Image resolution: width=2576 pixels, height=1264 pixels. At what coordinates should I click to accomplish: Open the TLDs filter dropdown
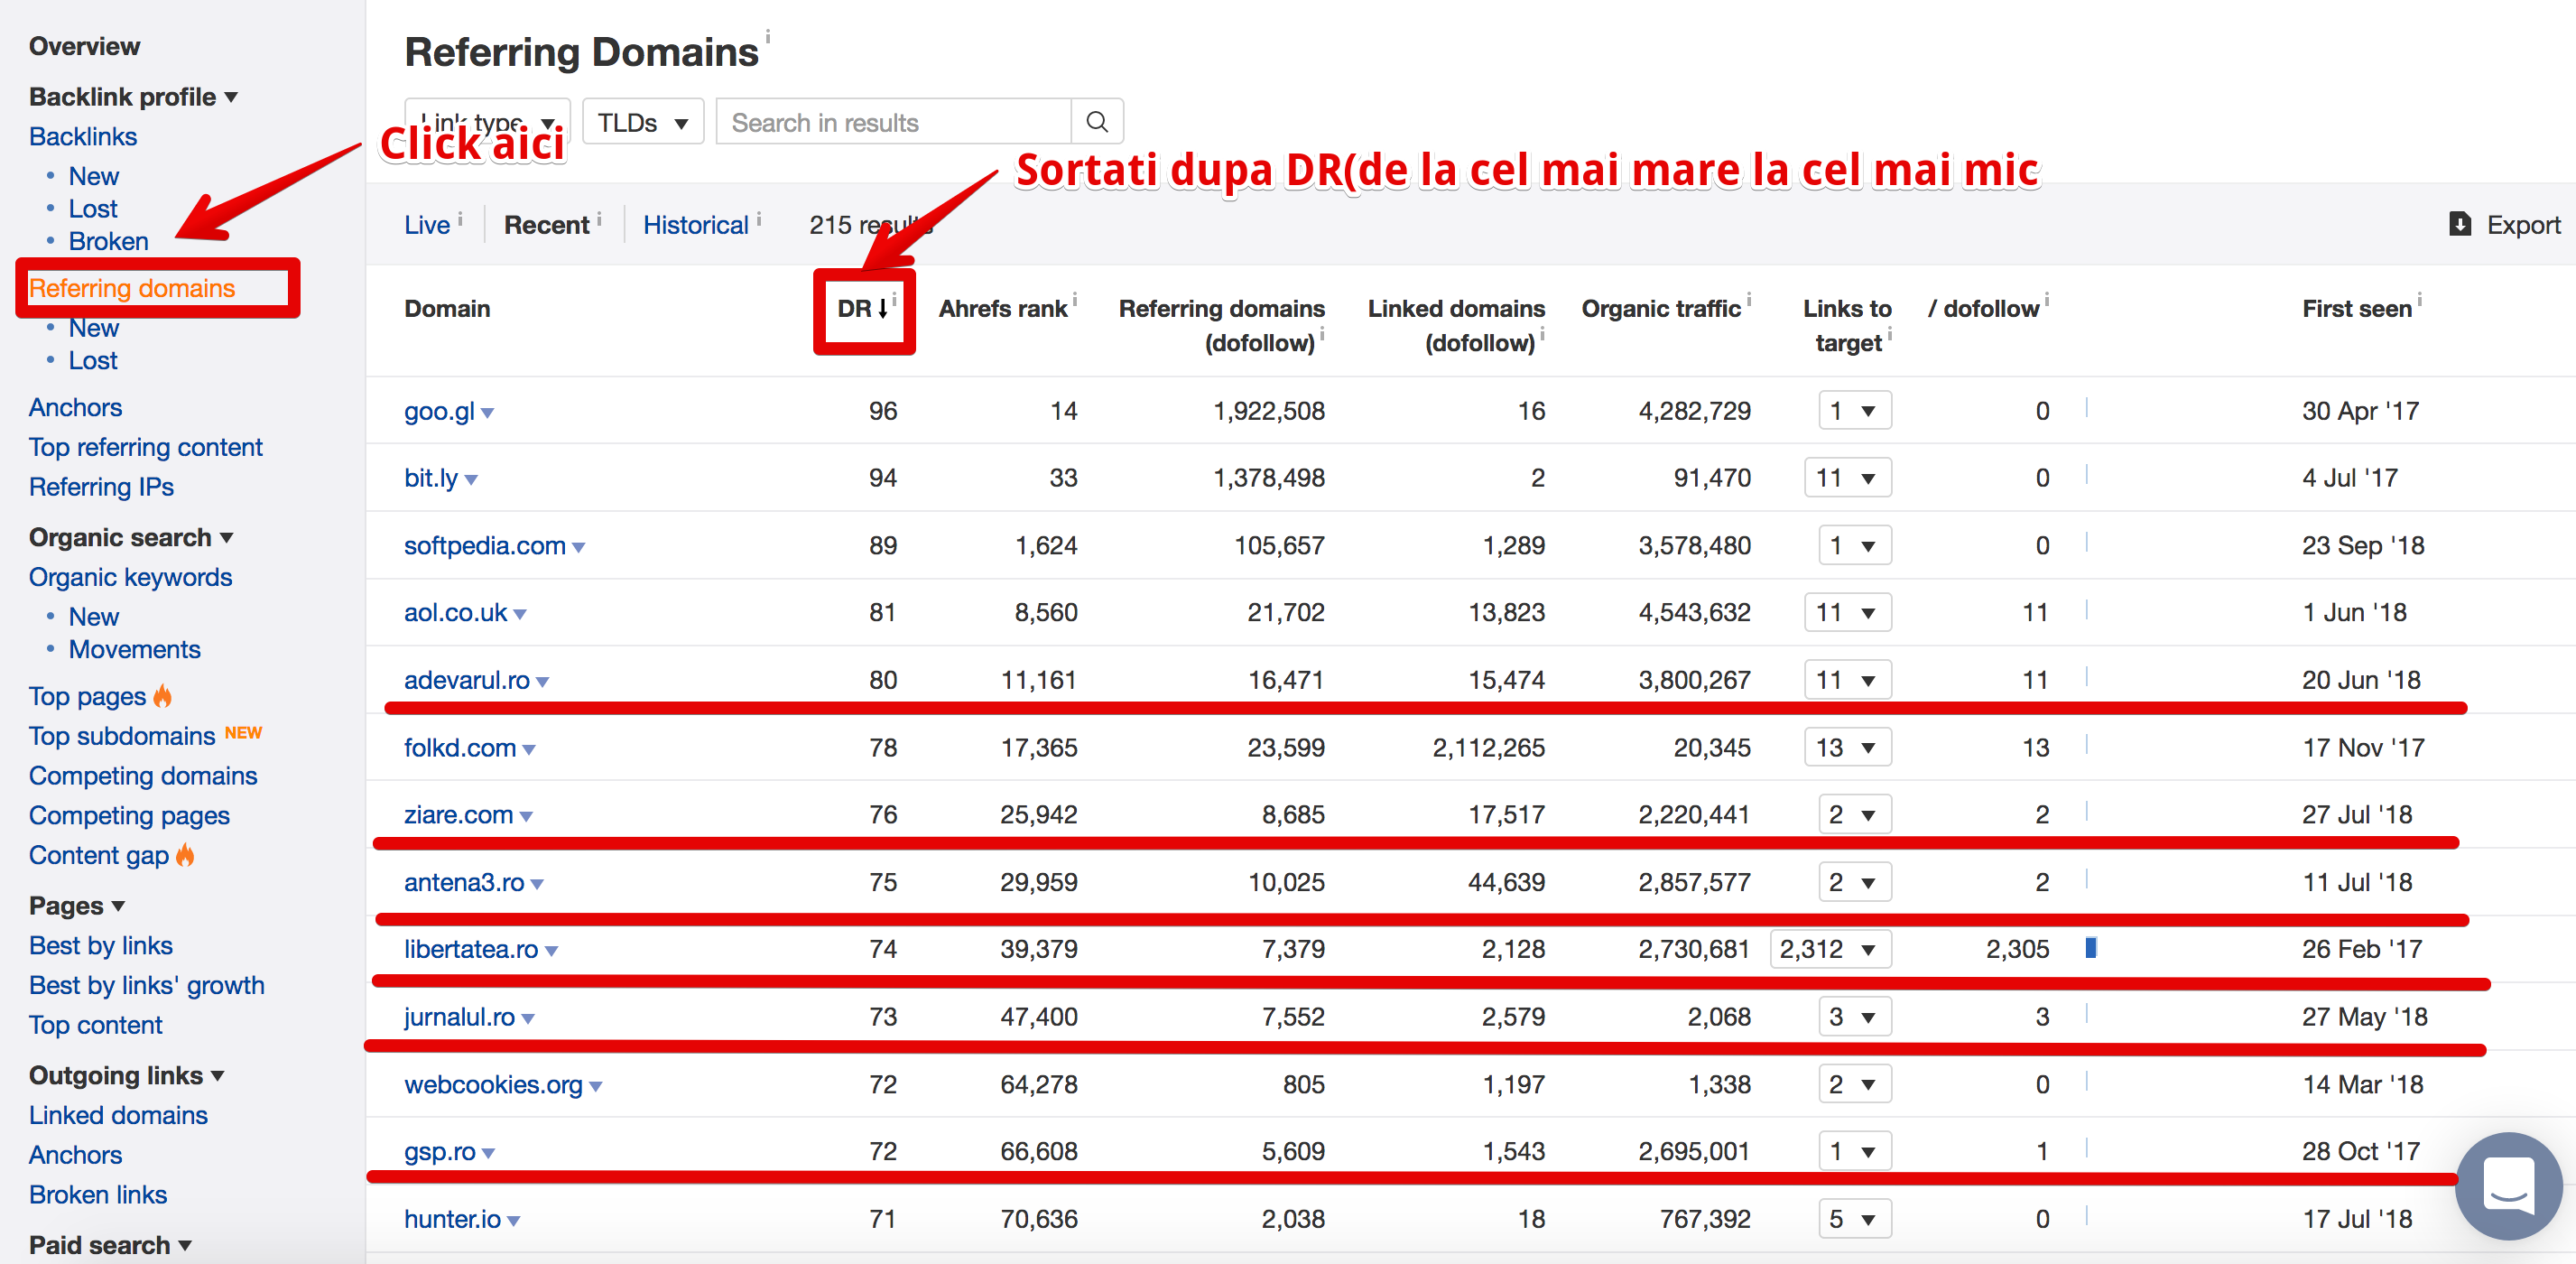click(643, 122)
